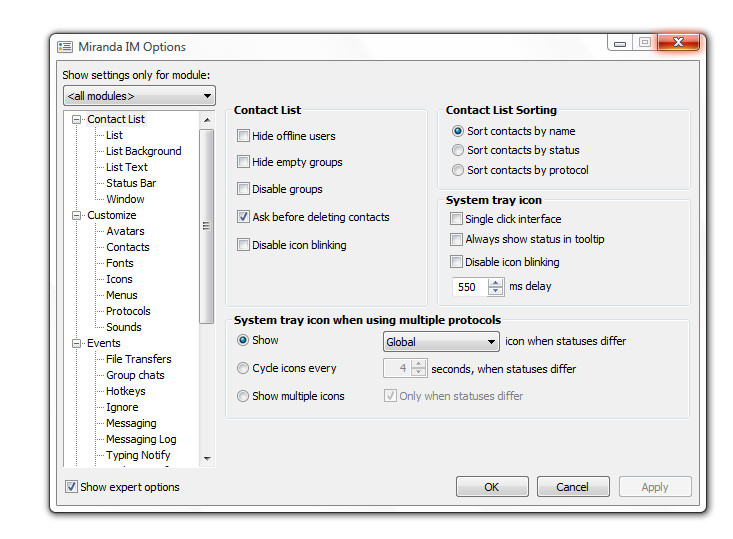This screenshot has height=539, width=733.
Task: Close the Miranda IM Options window
Action: pyautogui.click(x=679, y=43)
